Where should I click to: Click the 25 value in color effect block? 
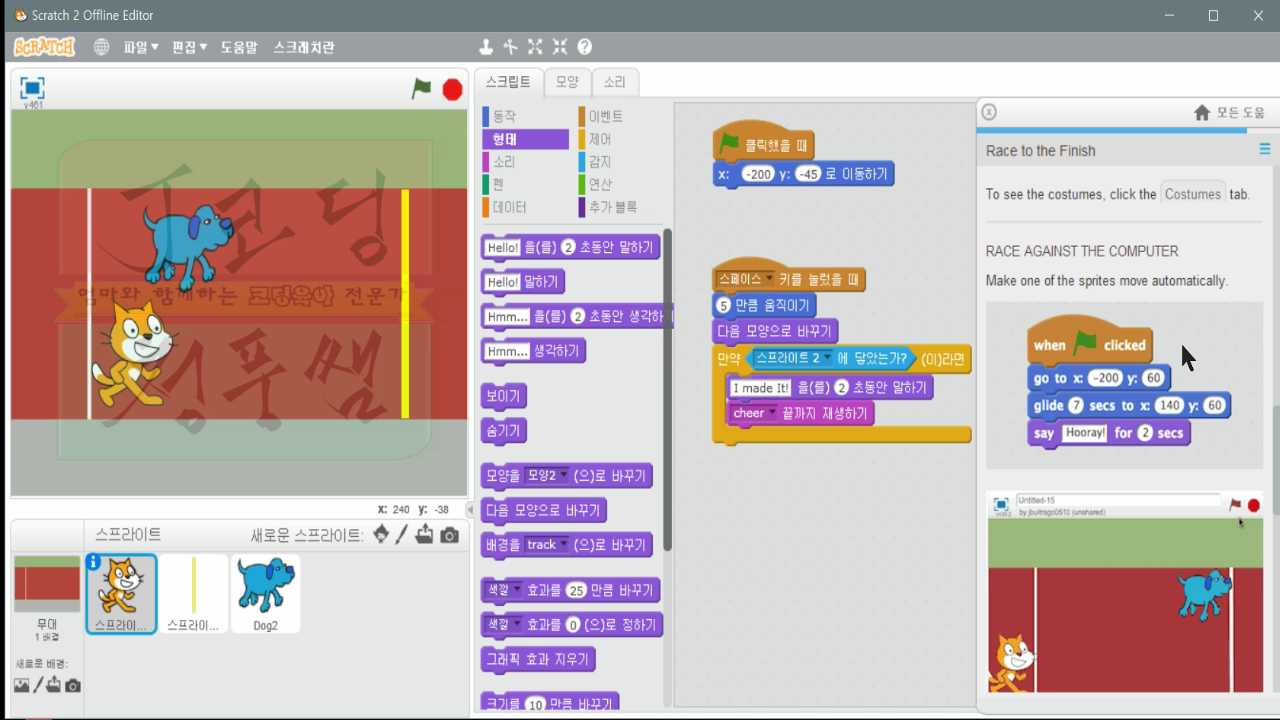pos(575,591)
